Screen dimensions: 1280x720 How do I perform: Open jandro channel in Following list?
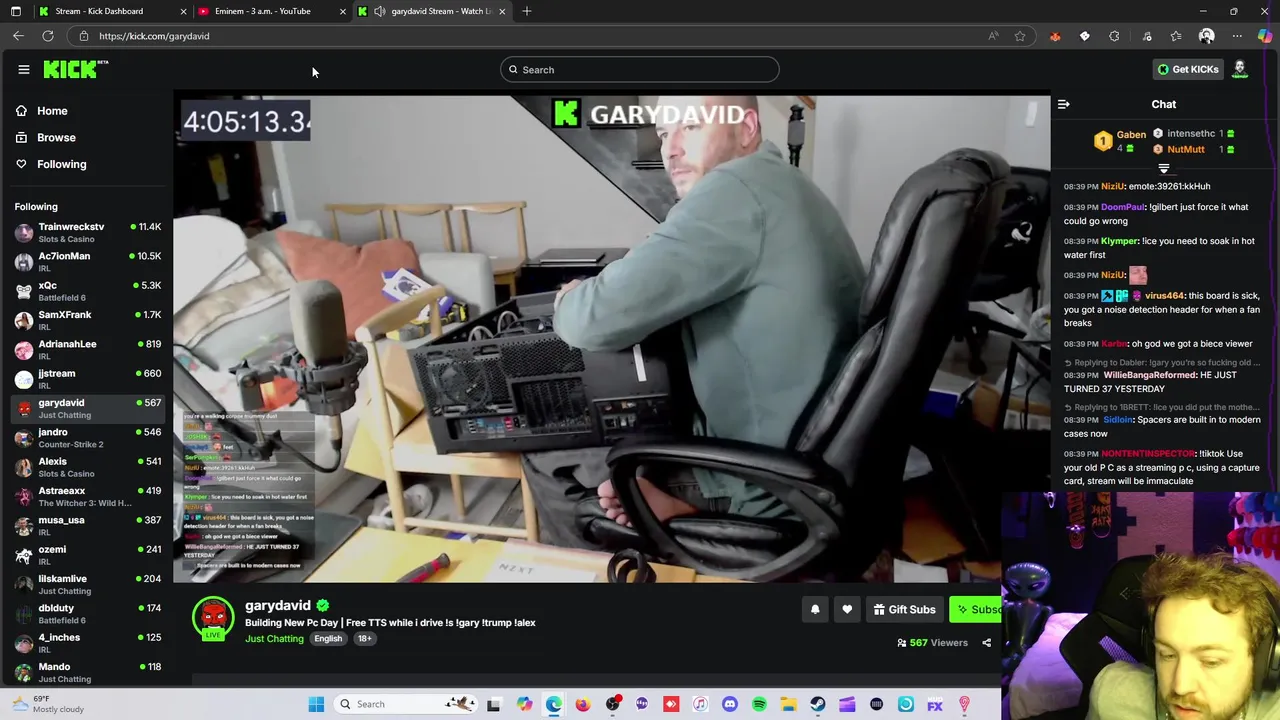click(88, 438)
